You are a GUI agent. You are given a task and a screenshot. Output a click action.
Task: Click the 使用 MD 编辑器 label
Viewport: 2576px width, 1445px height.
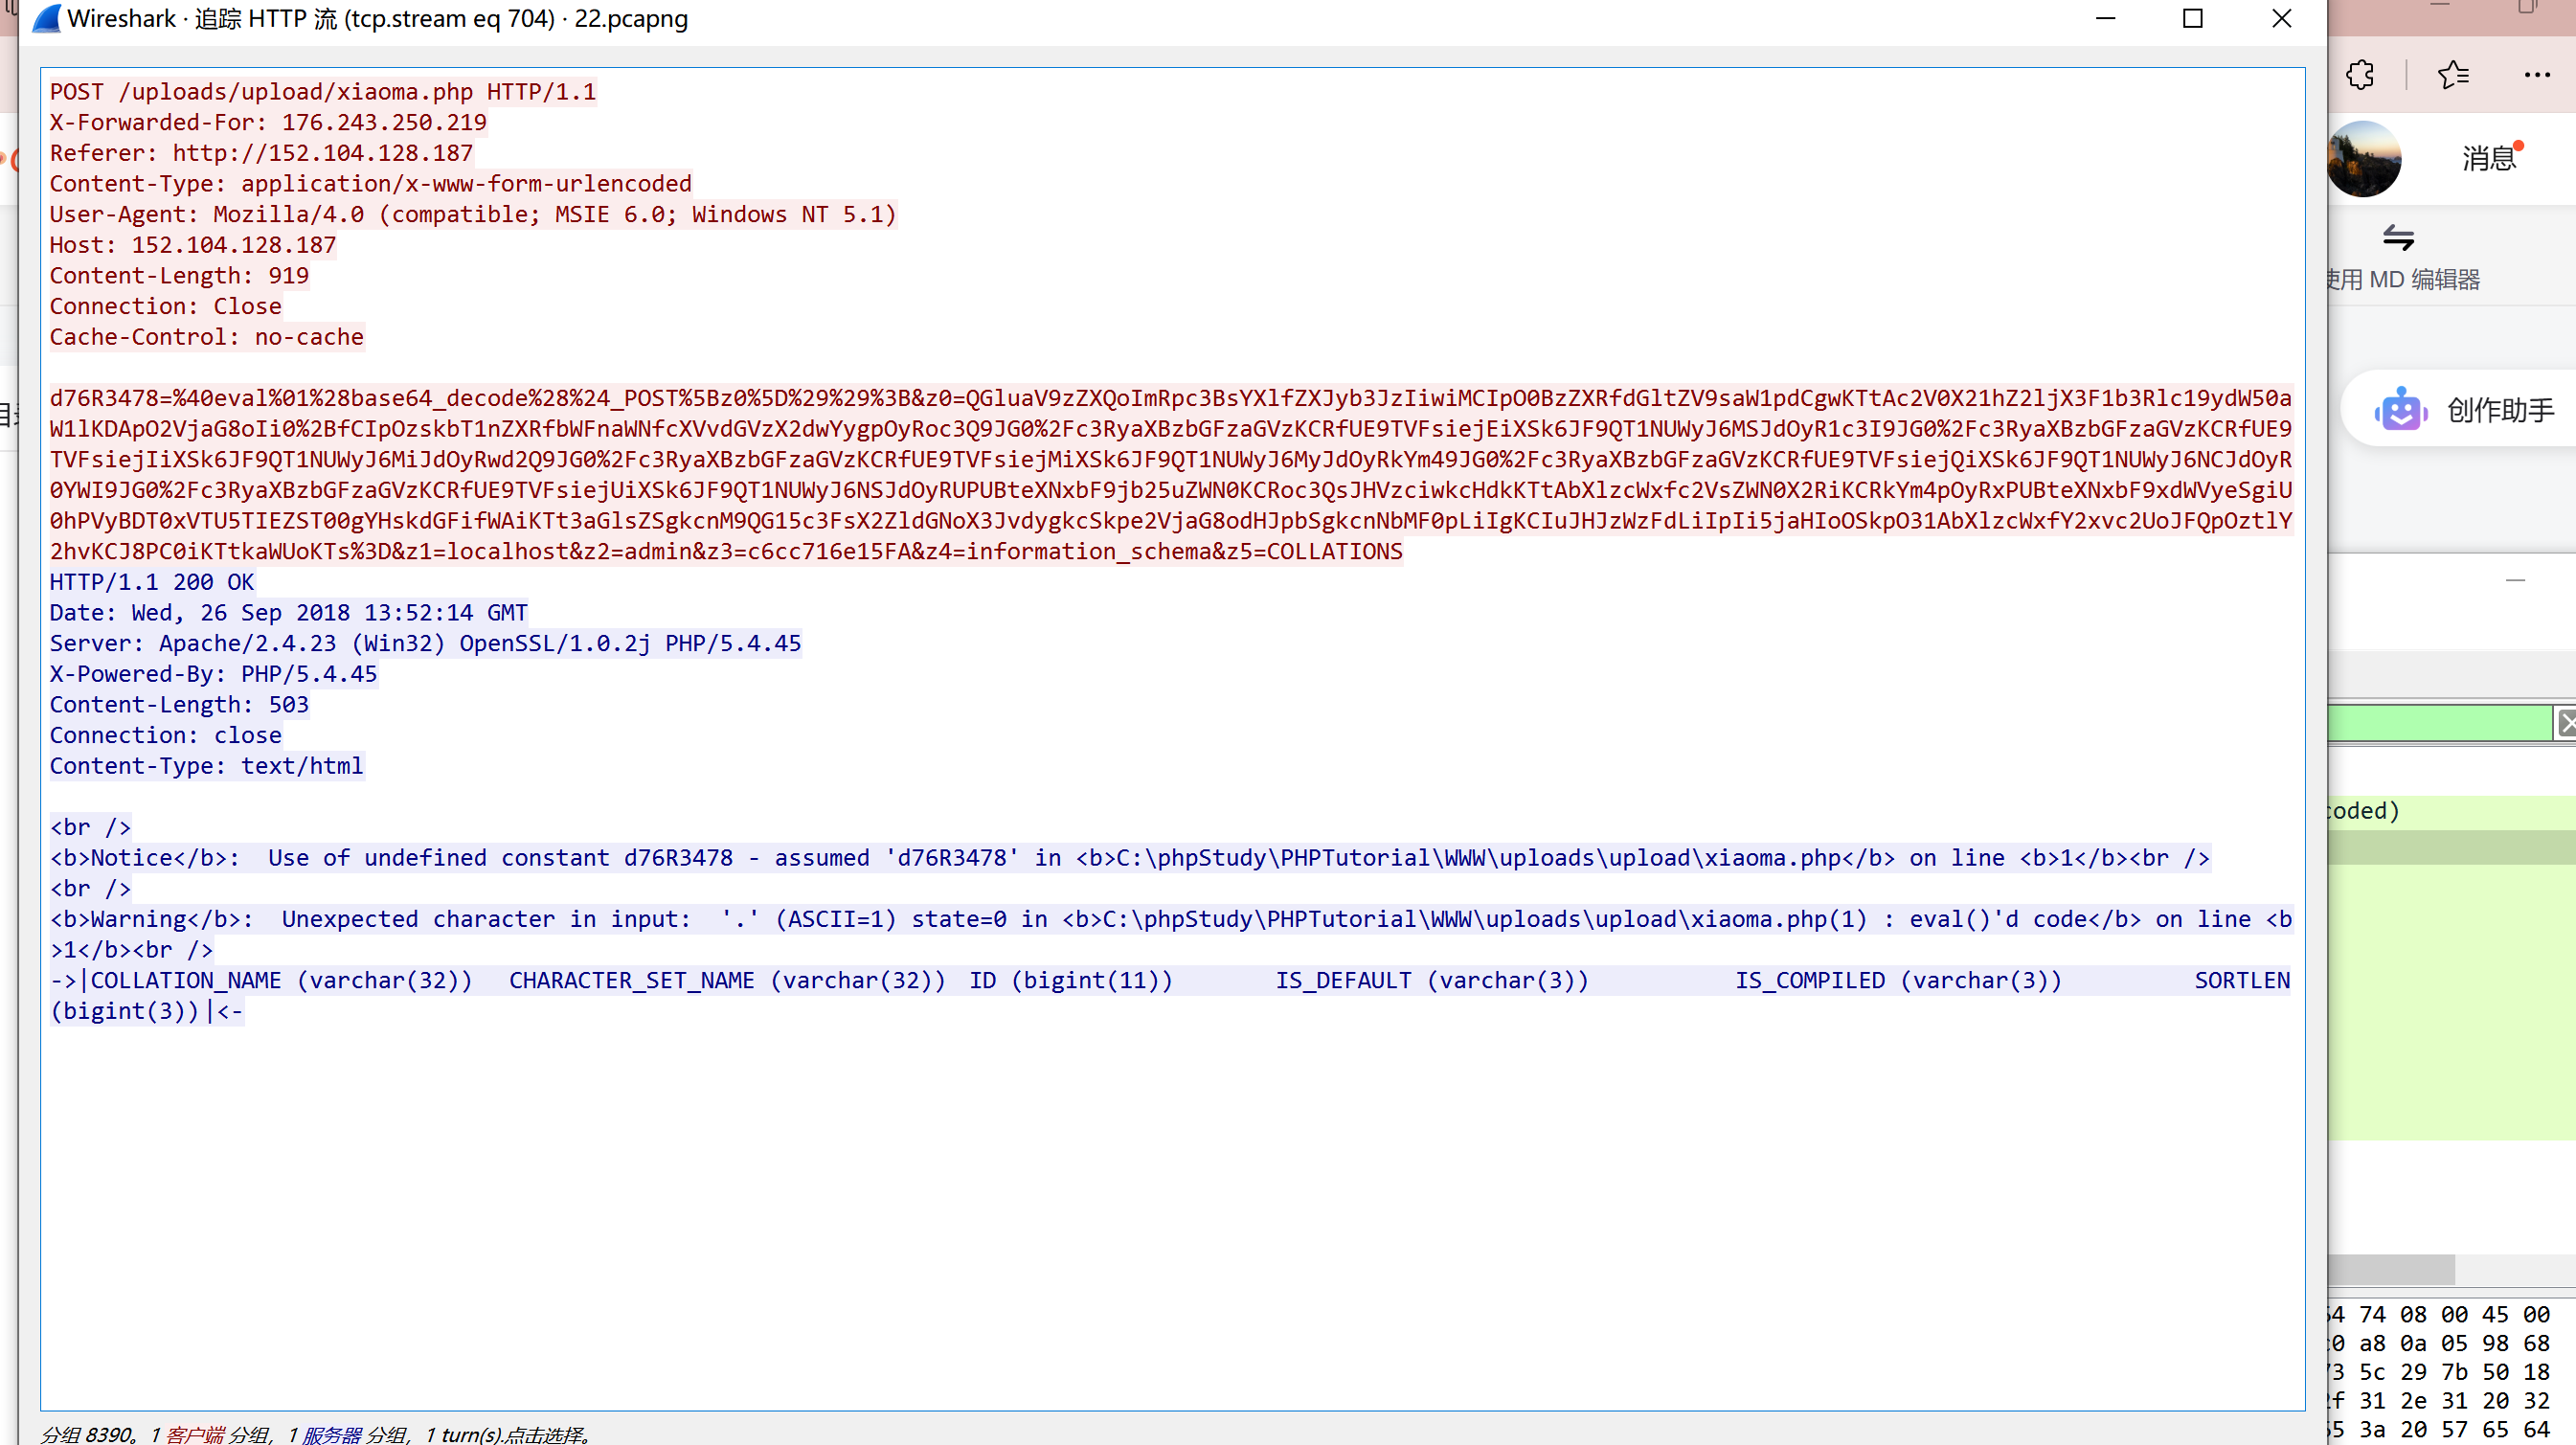pyautogui.click(x=2404, y=280)
